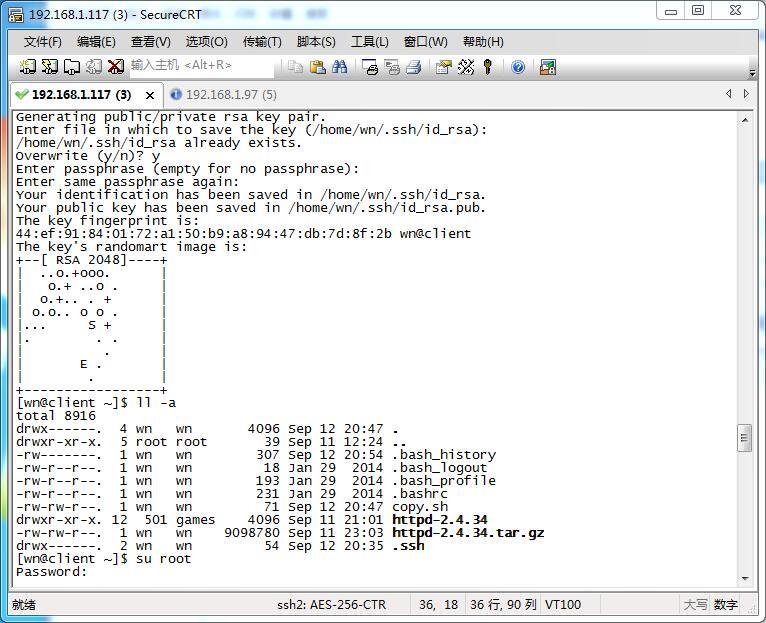
Task: Click the terminal scrollbar thumb
Action: (x=745, y=438)
